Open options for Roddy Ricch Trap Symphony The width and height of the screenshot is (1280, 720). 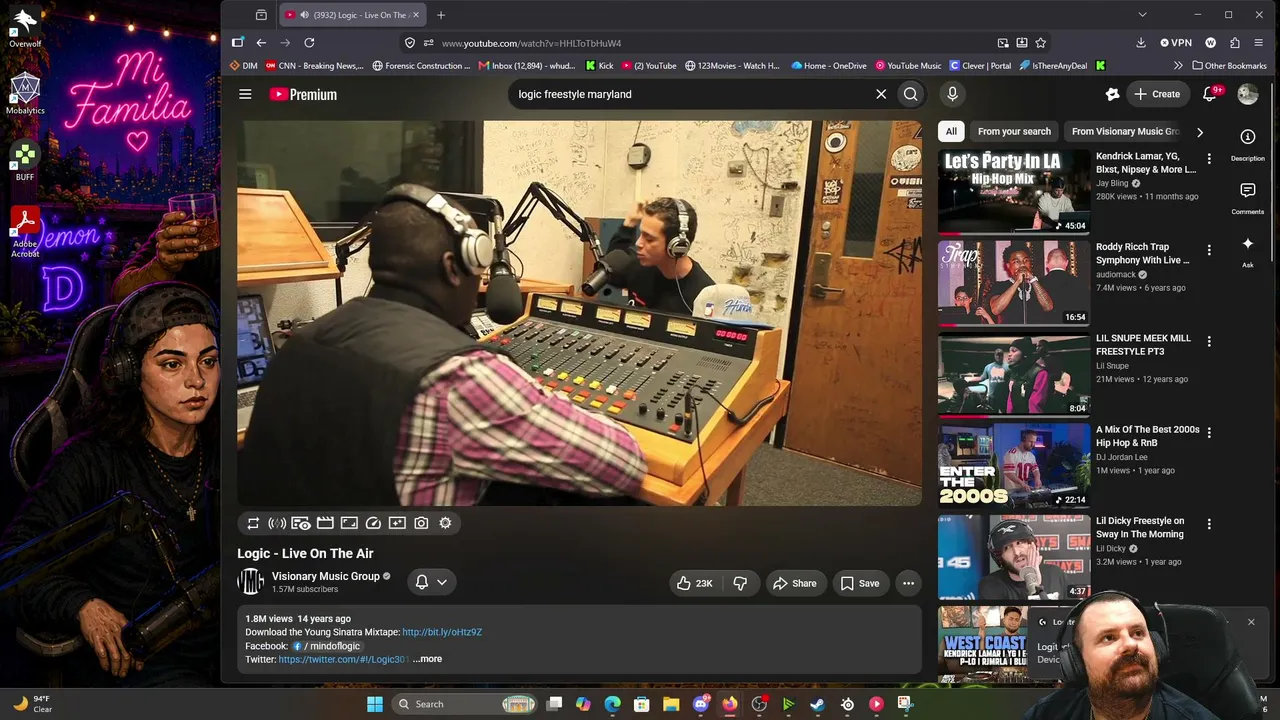[1209, 250]
